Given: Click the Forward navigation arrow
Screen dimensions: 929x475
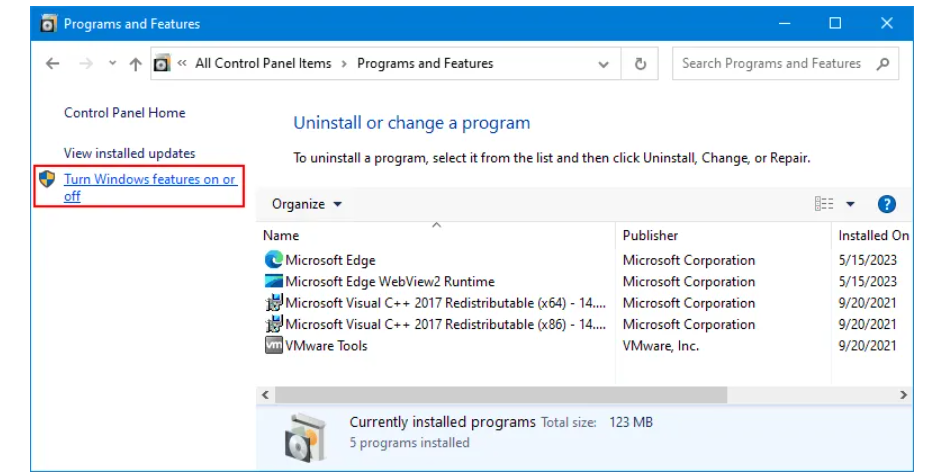Looking at the screenshot, I should 86,63.
